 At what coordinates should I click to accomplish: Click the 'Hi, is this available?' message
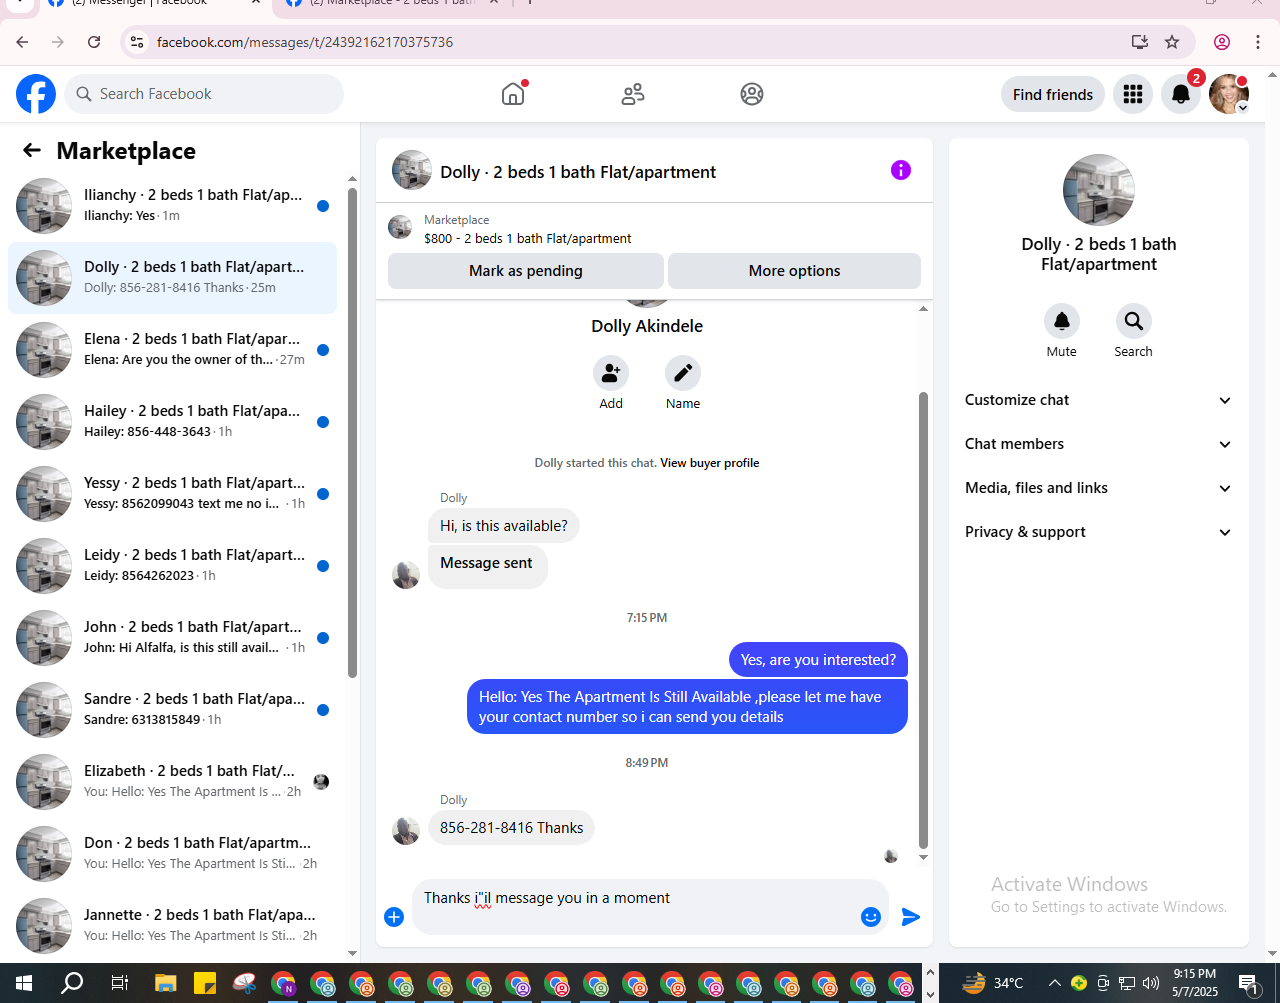pyautogui.click(x=504, y=526)
